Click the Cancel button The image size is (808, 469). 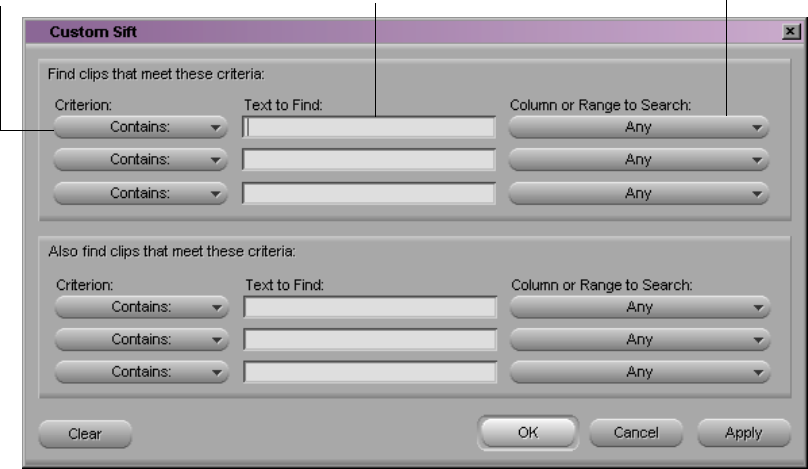click(636, 433)
